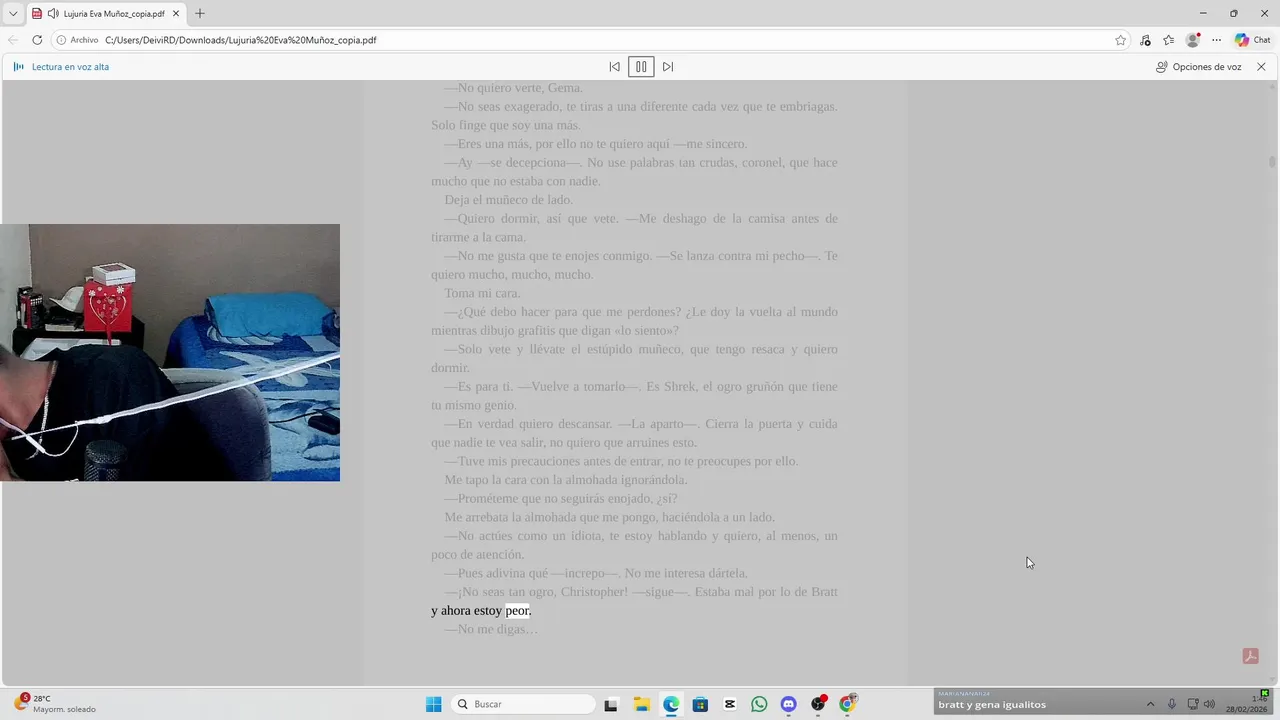Reload the PDF page
This screenshot has height=720, width=1280.
click(37, 40)
